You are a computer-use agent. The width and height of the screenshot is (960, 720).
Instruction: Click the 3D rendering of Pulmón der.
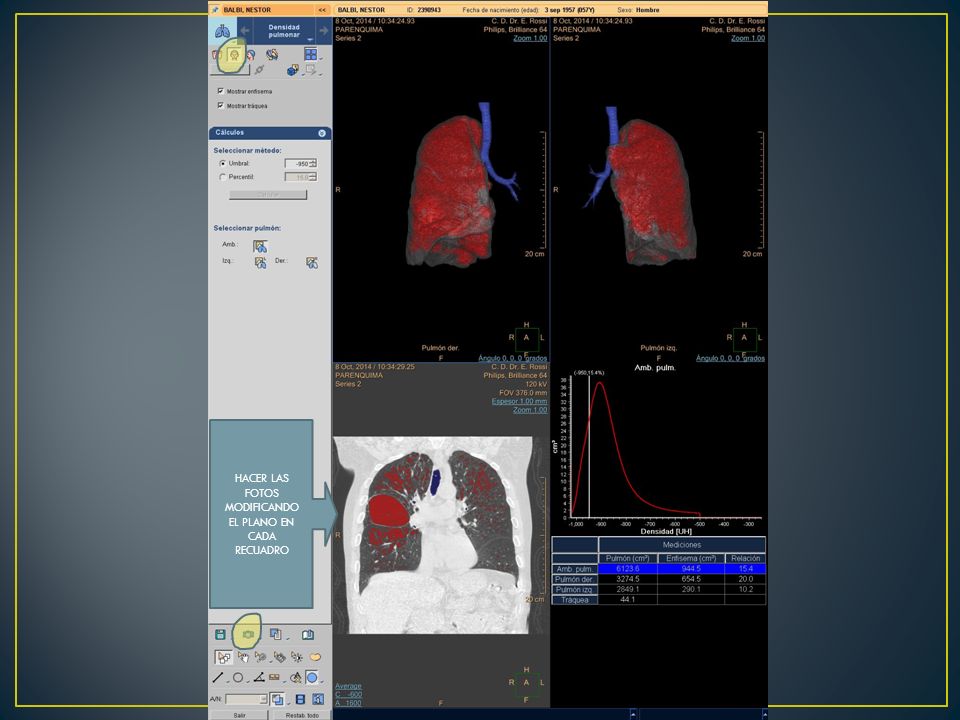tap(452, 191)
